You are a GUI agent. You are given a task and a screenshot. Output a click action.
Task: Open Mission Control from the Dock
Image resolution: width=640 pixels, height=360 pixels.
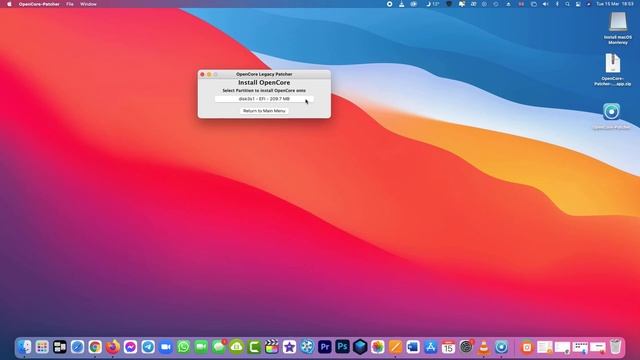click(x=60, y=347)
